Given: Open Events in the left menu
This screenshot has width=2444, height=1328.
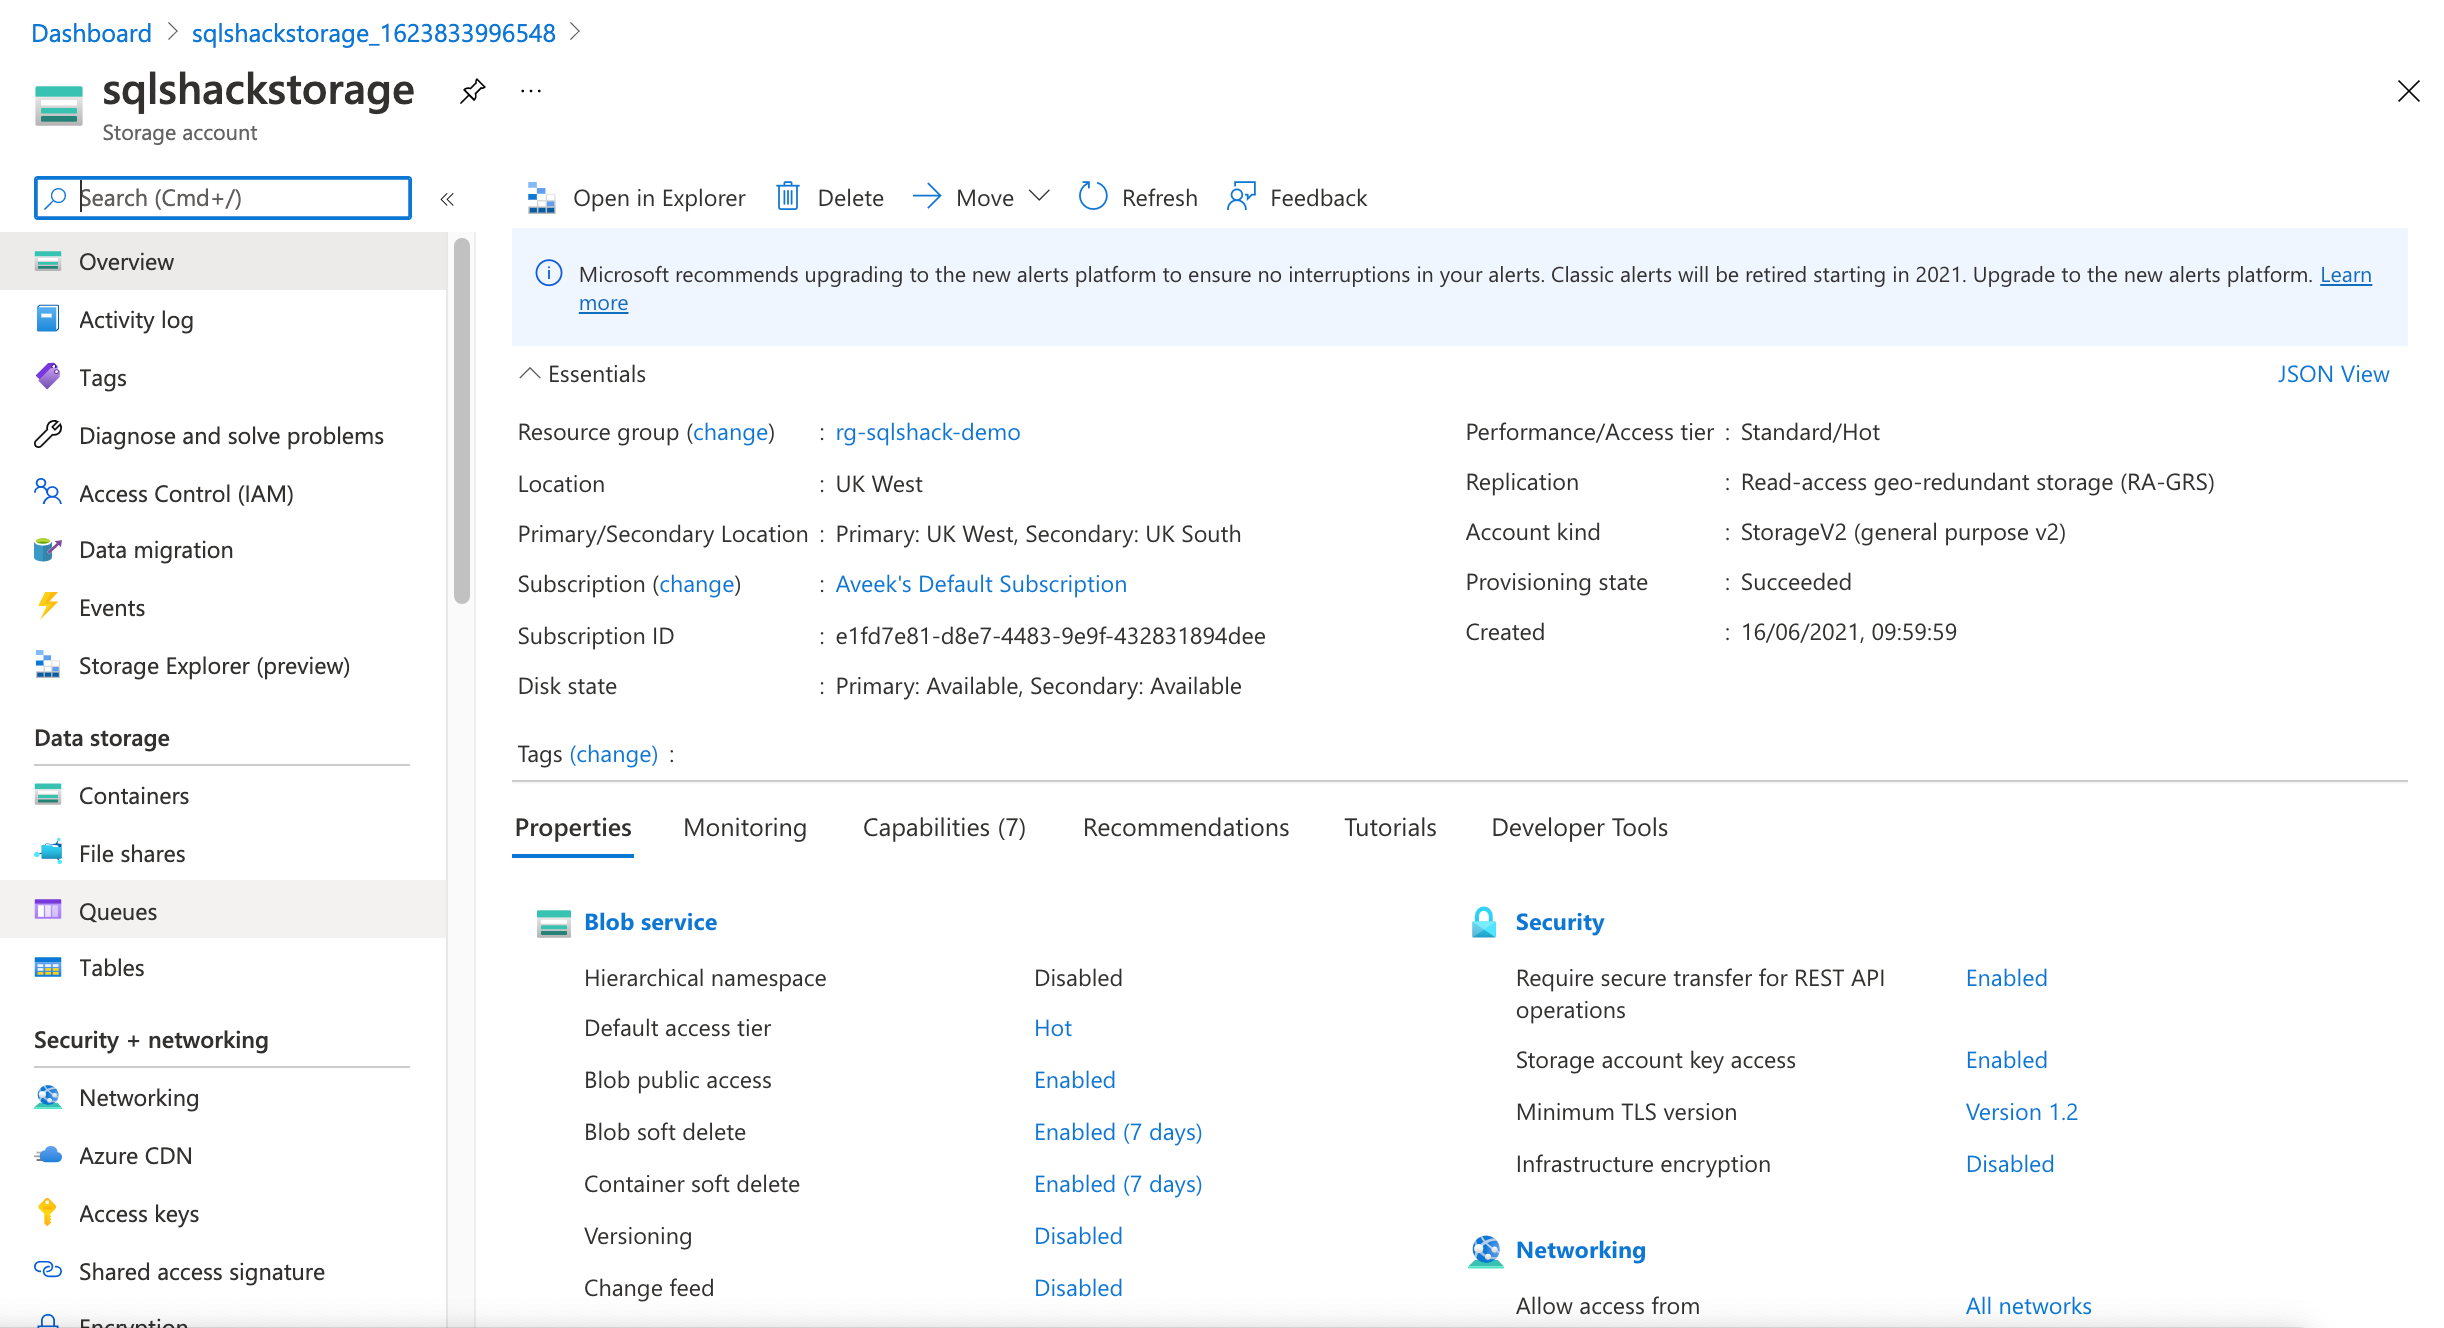Looking at the screenshot, I should [x=111, y=608].
